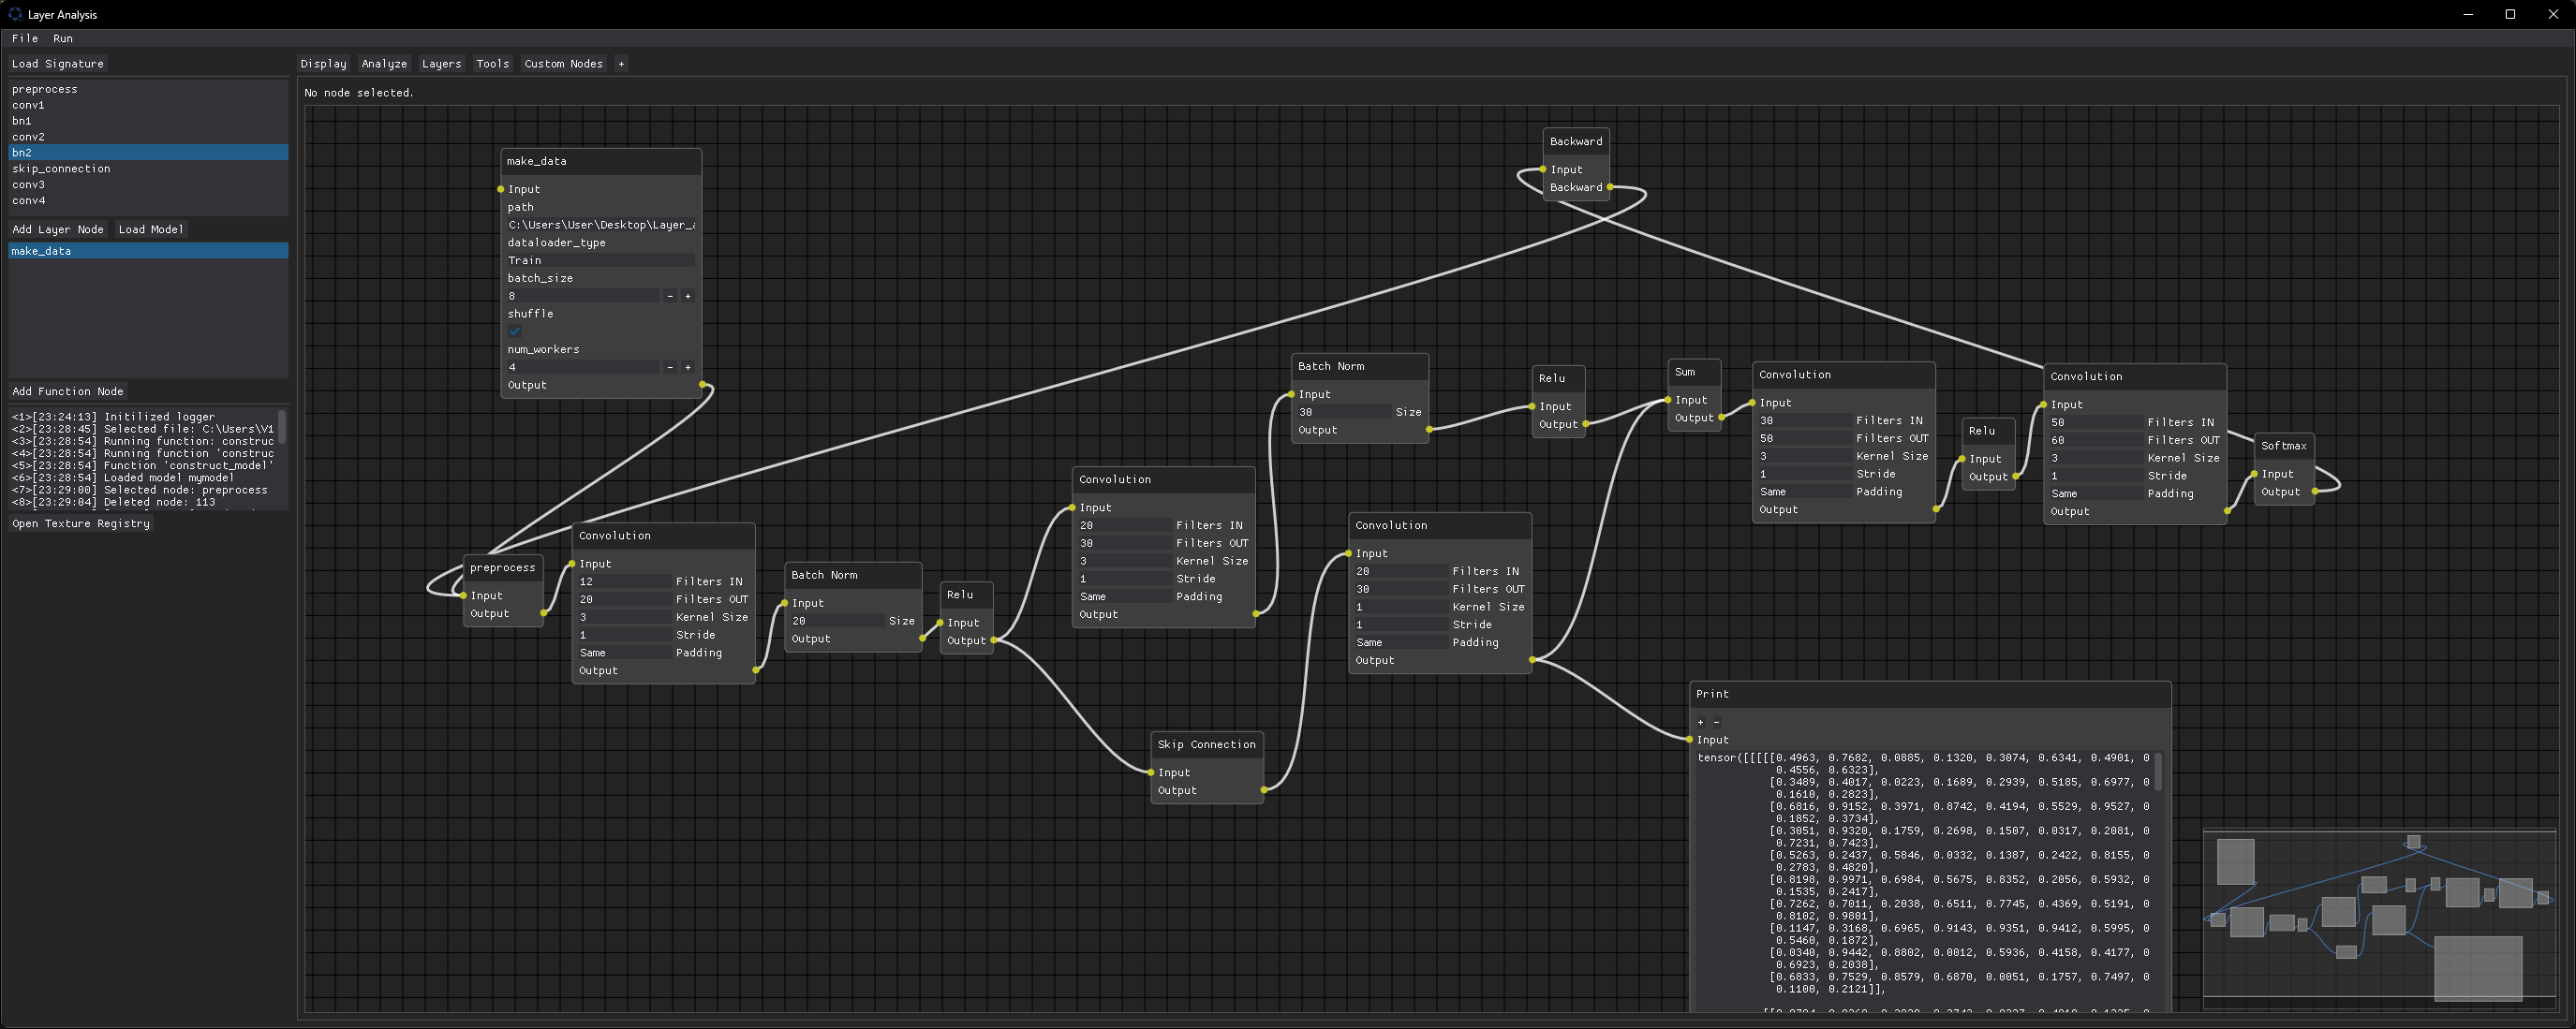Select conv3 in the signature list
Image resolution: width=2576 pixels, height=1029 pixels.
click(x=30, y=184)
